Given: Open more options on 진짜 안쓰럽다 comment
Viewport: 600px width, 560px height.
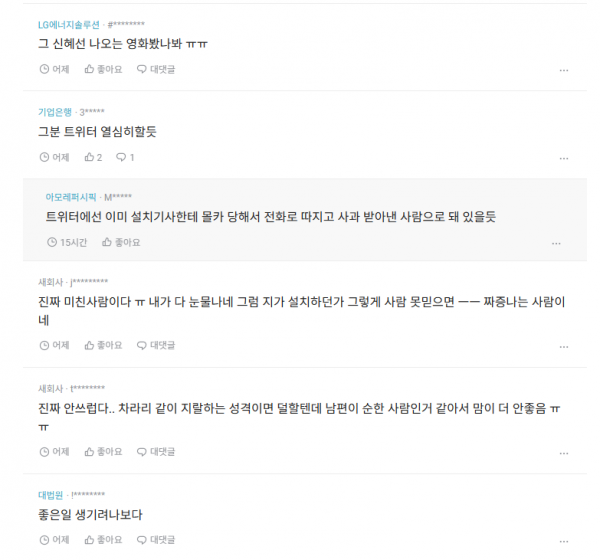Looking at the screenshot, I should click(564, 453).
